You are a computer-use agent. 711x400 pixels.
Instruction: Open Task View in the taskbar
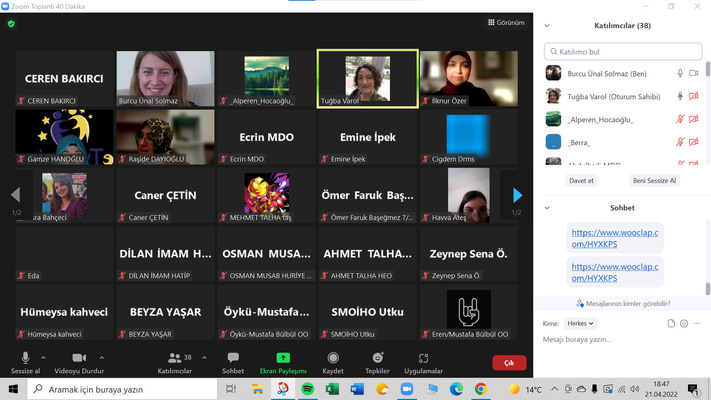click(231, 389)
